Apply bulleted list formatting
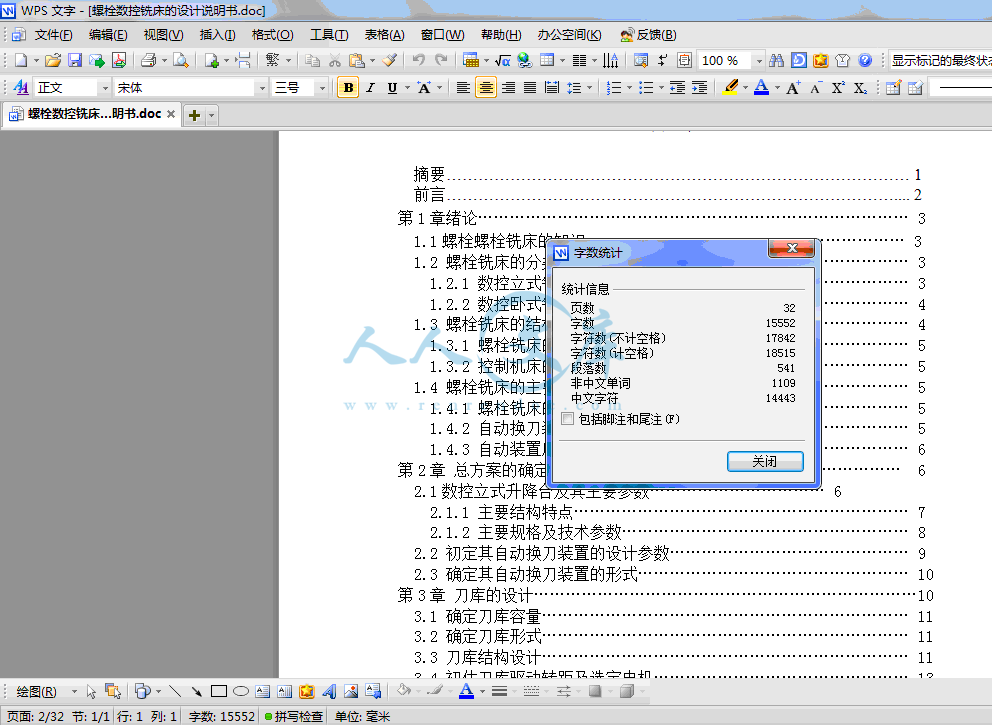This screenshot has width=992, height=725. (646, 87)
